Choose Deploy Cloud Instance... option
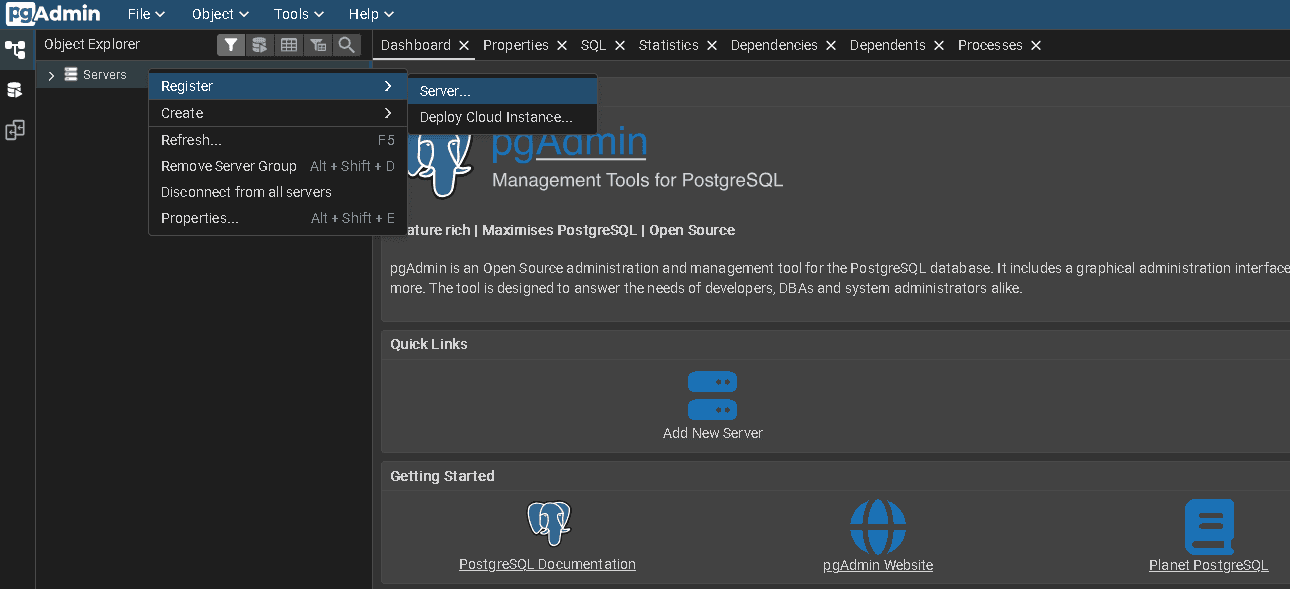This screenshot has width=1290, height=589. point(496,117)
